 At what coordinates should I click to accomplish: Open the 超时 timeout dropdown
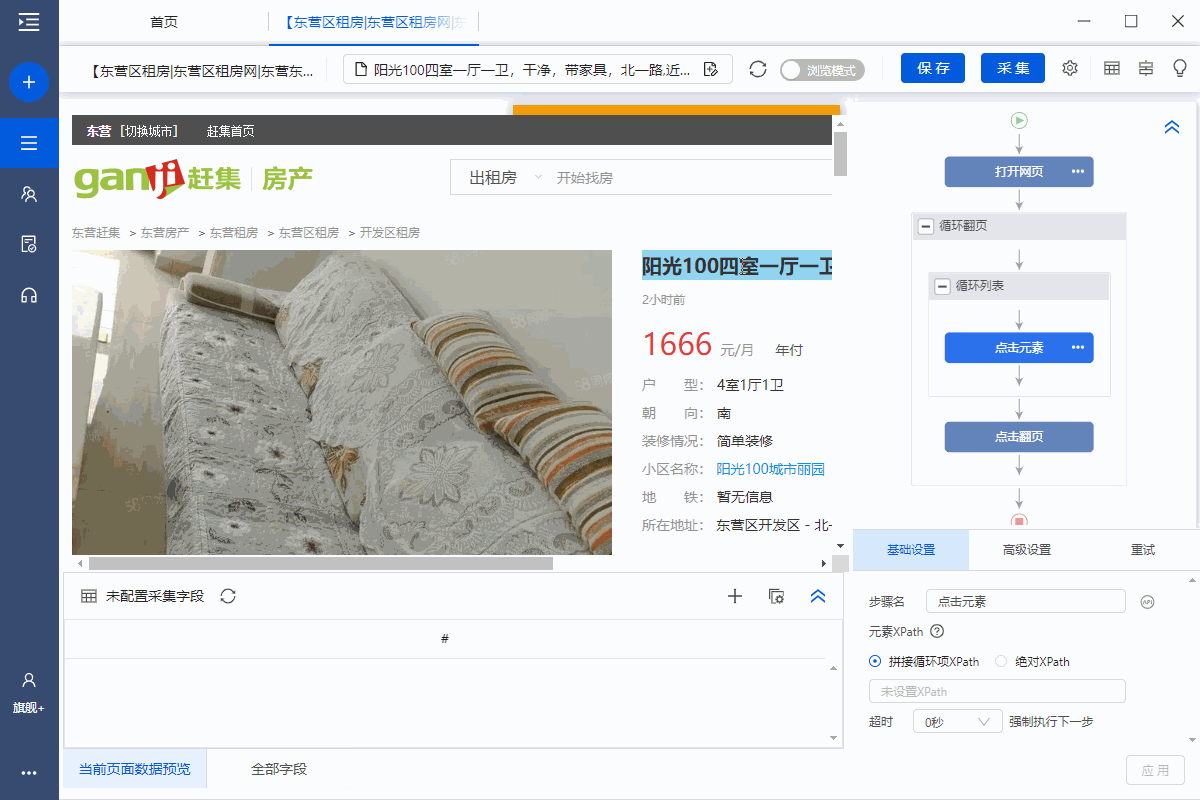[x=957, y=721]
